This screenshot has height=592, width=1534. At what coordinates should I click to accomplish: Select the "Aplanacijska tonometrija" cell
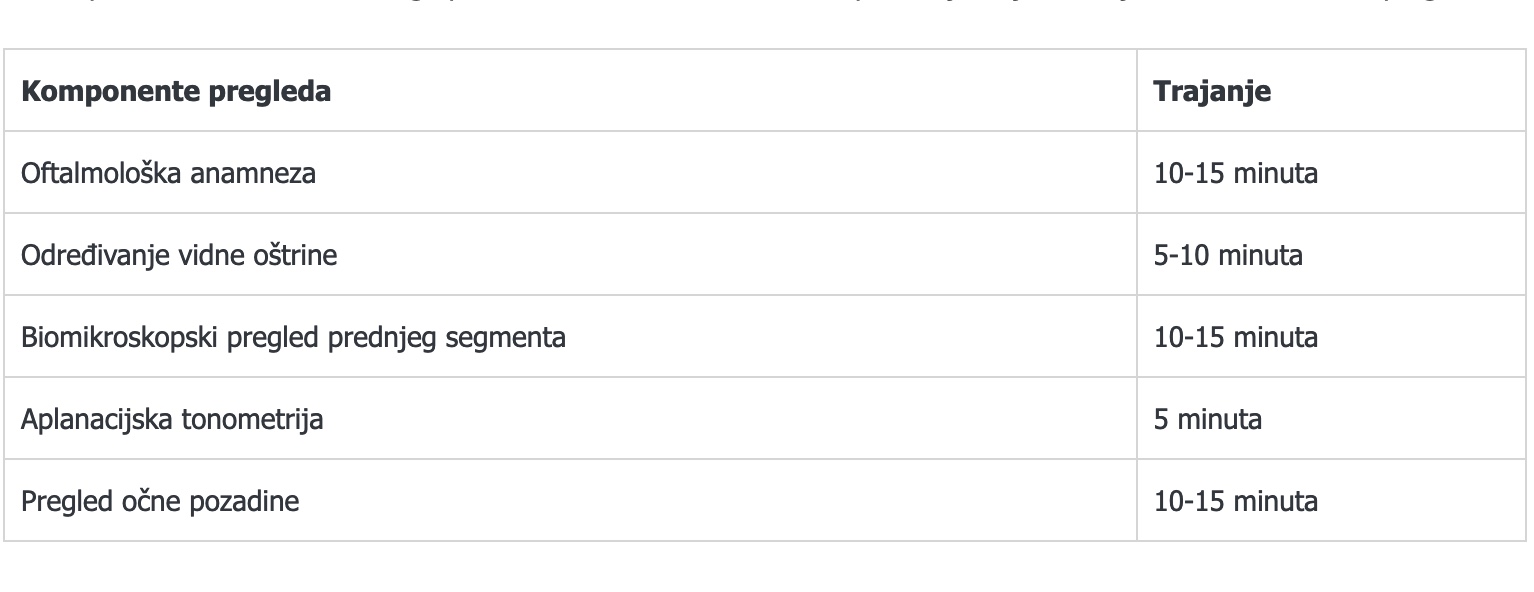(x=172, y=419)
